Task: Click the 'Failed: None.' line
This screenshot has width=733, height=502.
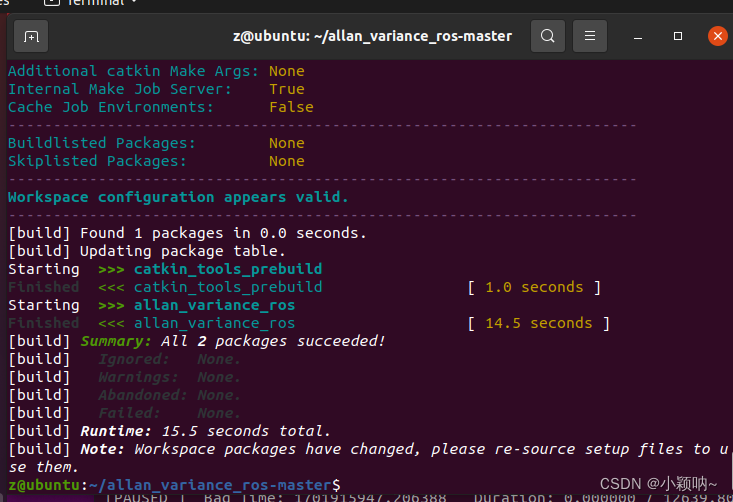Action: point(124,413)
